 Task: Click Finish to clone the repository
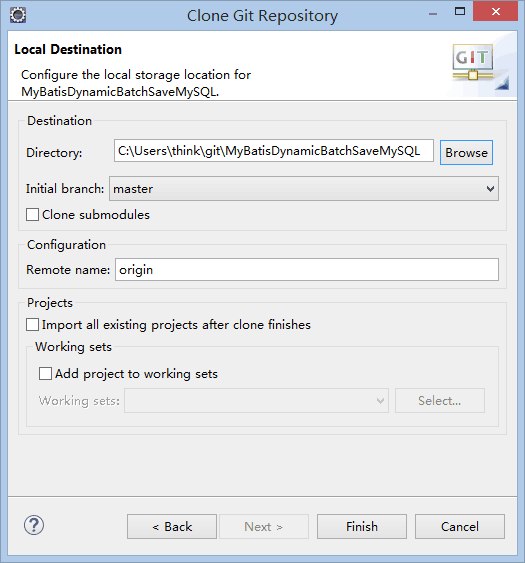(x=362, y=527)
